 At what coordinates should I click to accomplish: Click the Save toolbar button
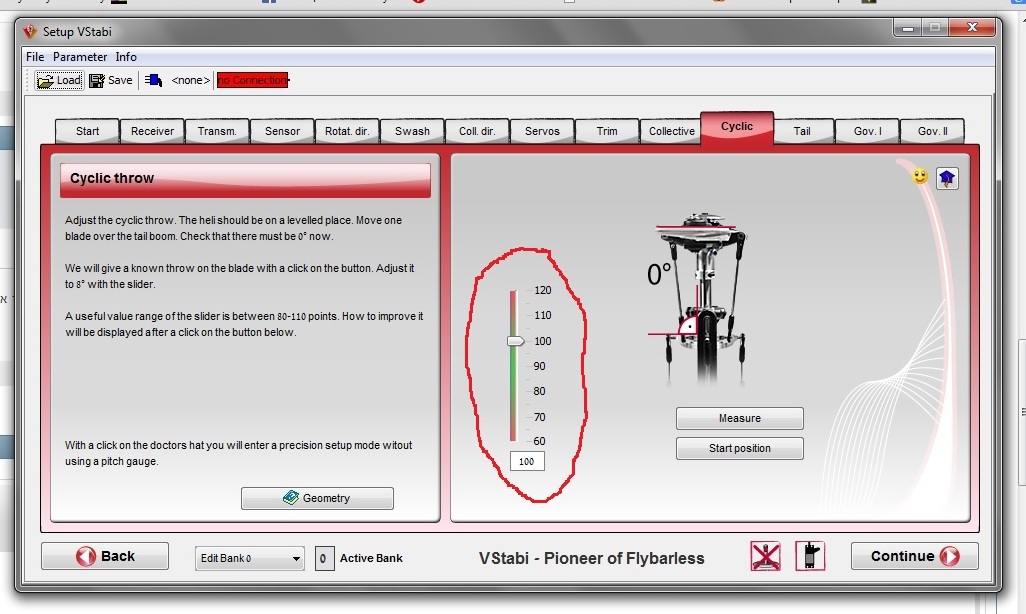point(111,81)
